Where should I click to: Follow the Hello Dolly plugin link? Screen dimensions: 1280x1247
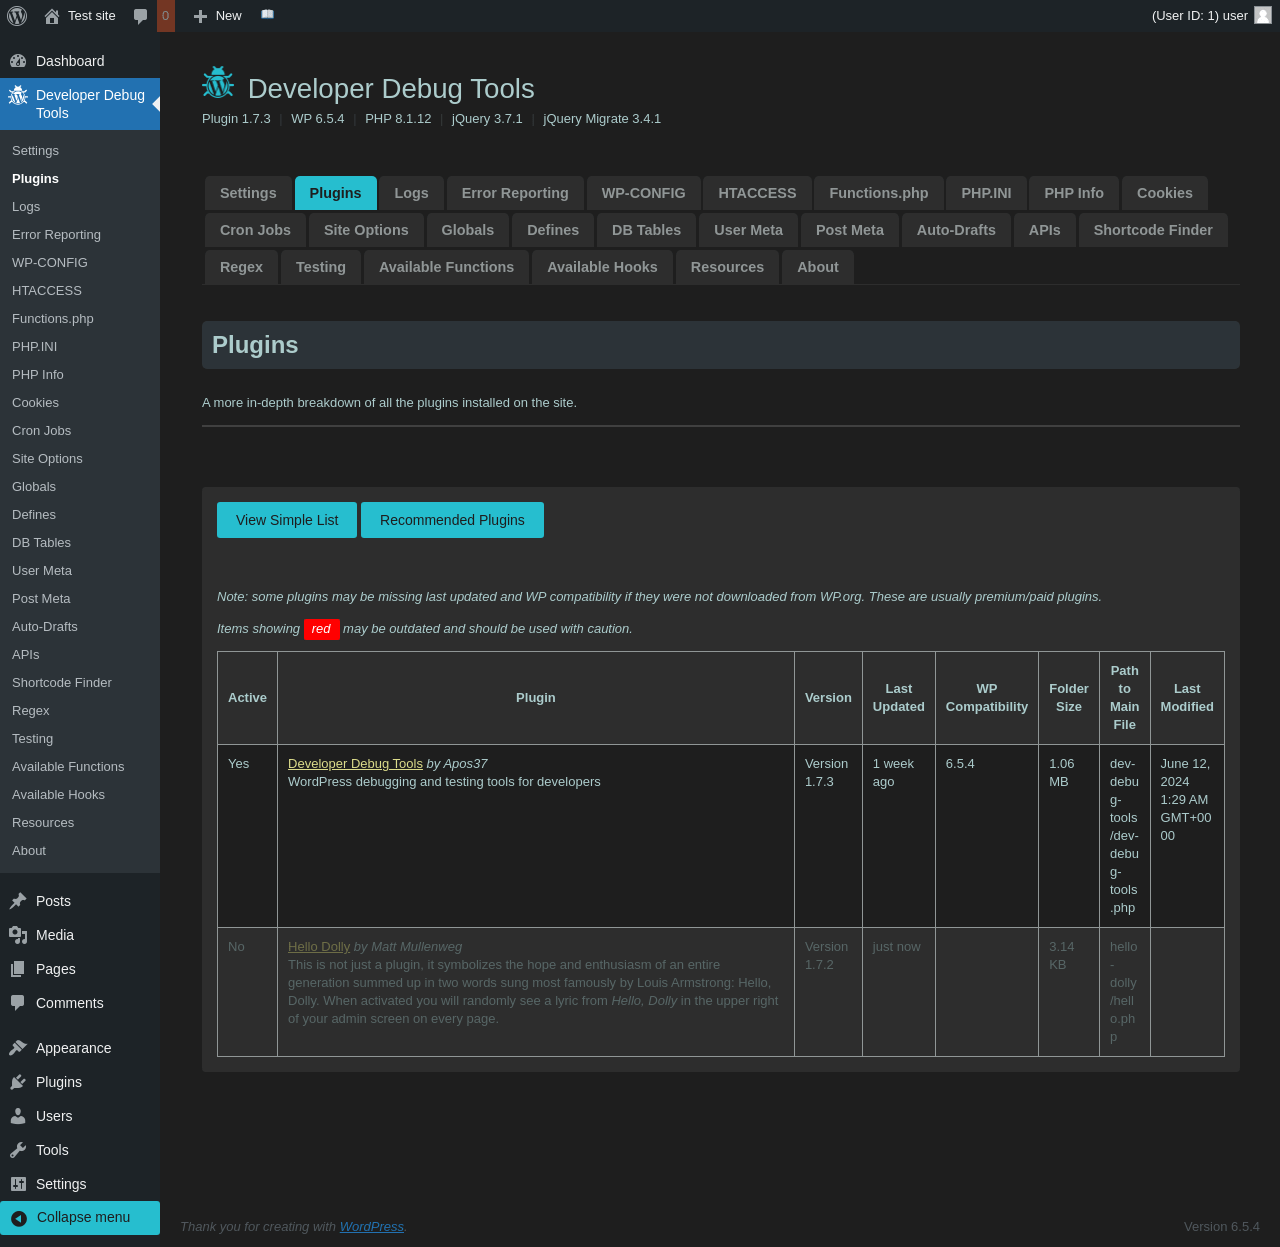pos(319,947)
